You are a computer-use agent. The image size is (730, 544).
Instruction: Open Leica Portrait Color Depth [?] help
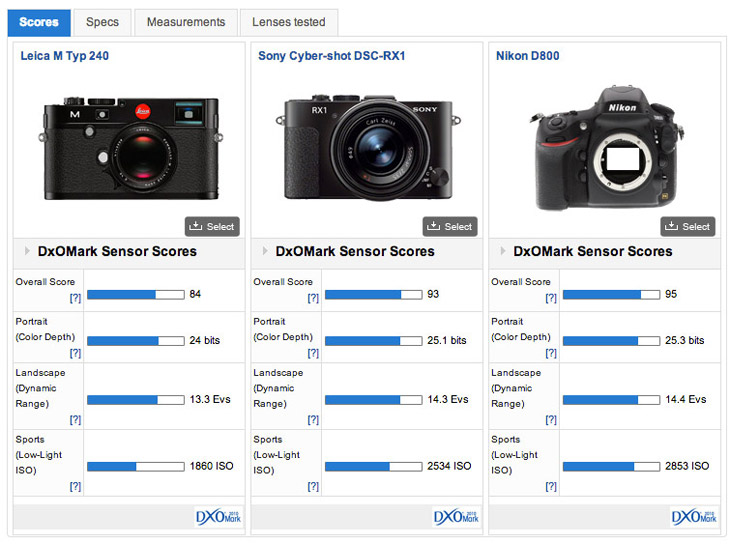tap(75, 354)
